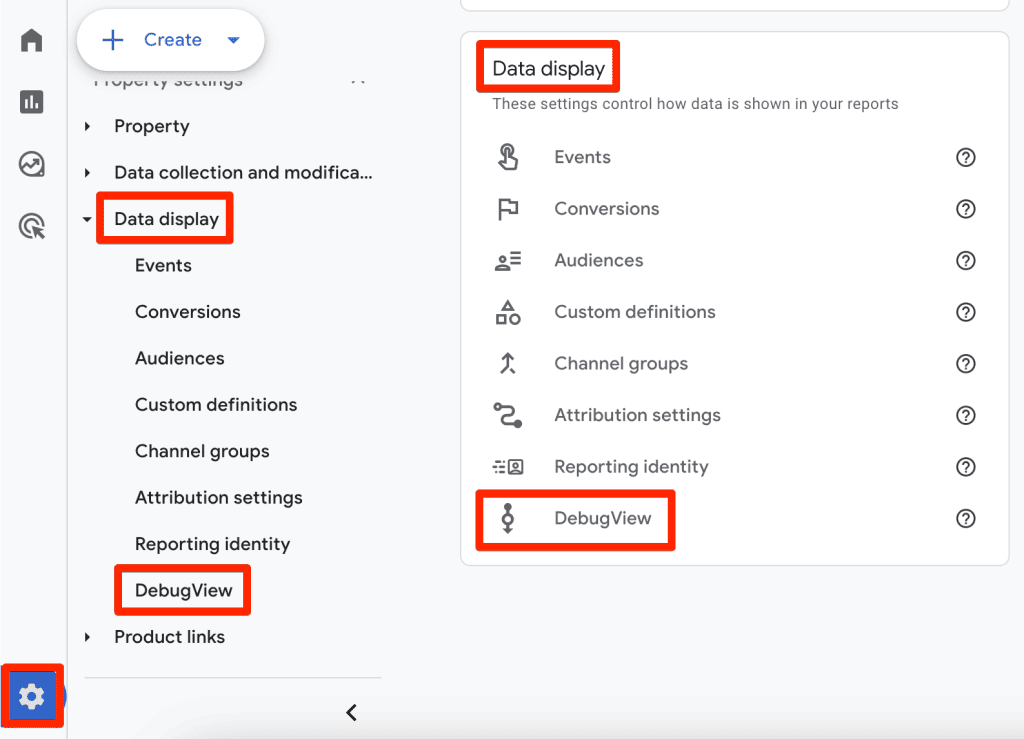Collapse the sidebar with the left chevron
This screenshot has height=739, width=1024.
pos(351,712)
